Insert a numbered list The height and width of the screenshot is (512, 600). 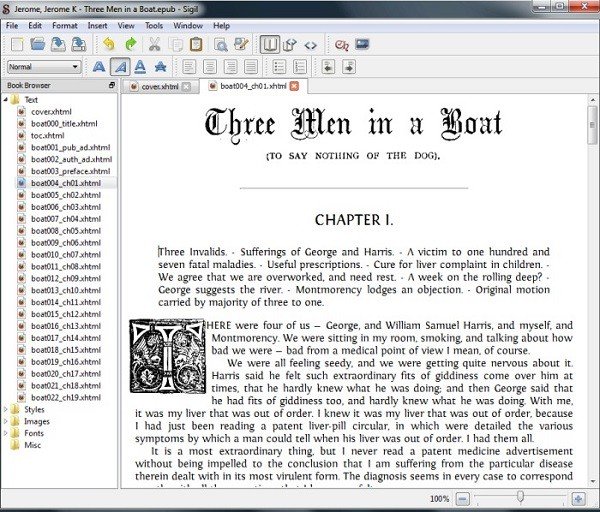point(300,67)
